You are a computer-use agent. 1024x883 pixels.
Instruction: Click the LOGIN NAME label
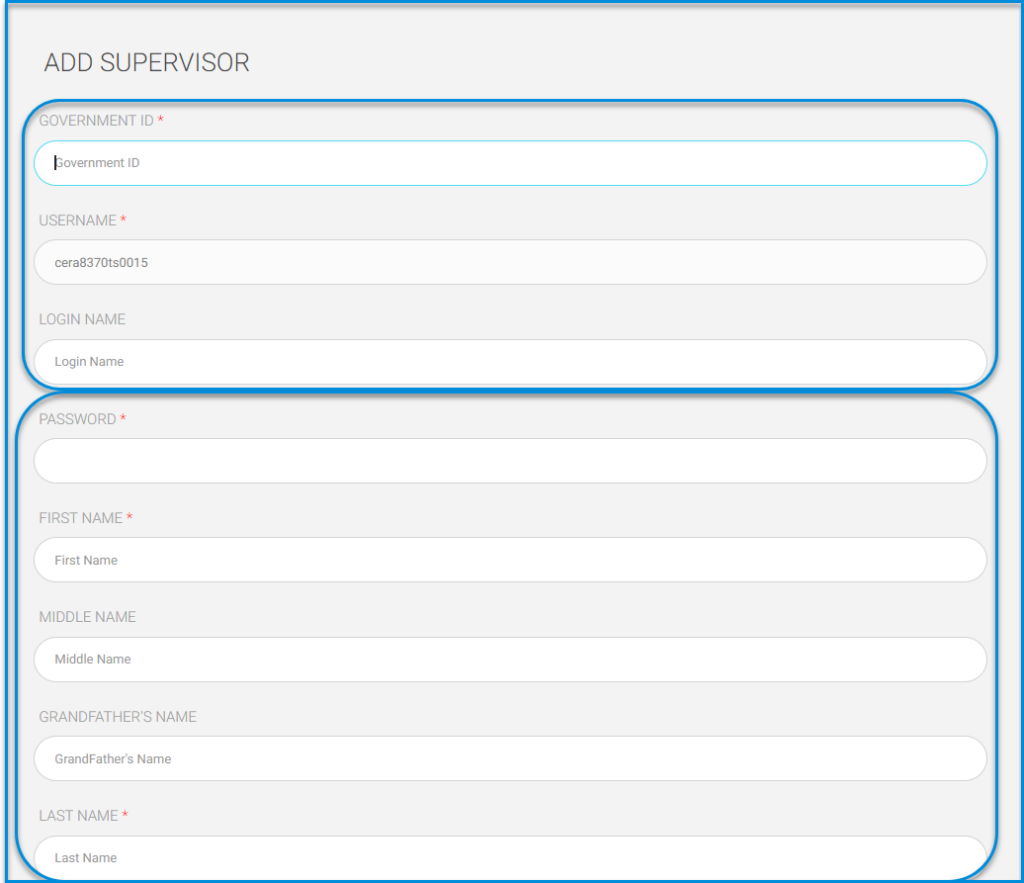(82, 319)
